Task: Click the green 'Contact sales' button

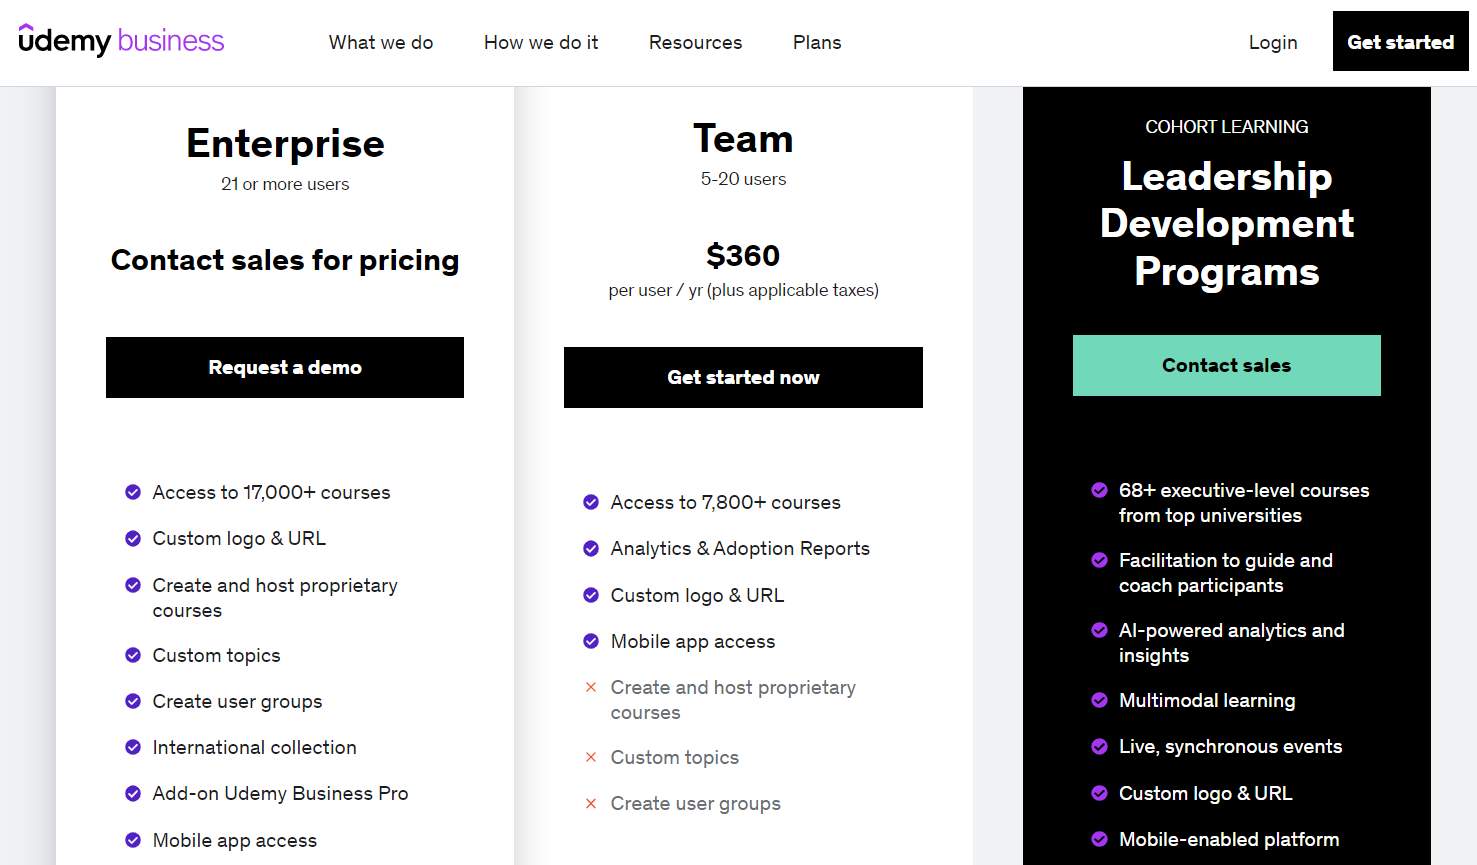Action: tap(1226, 365)
